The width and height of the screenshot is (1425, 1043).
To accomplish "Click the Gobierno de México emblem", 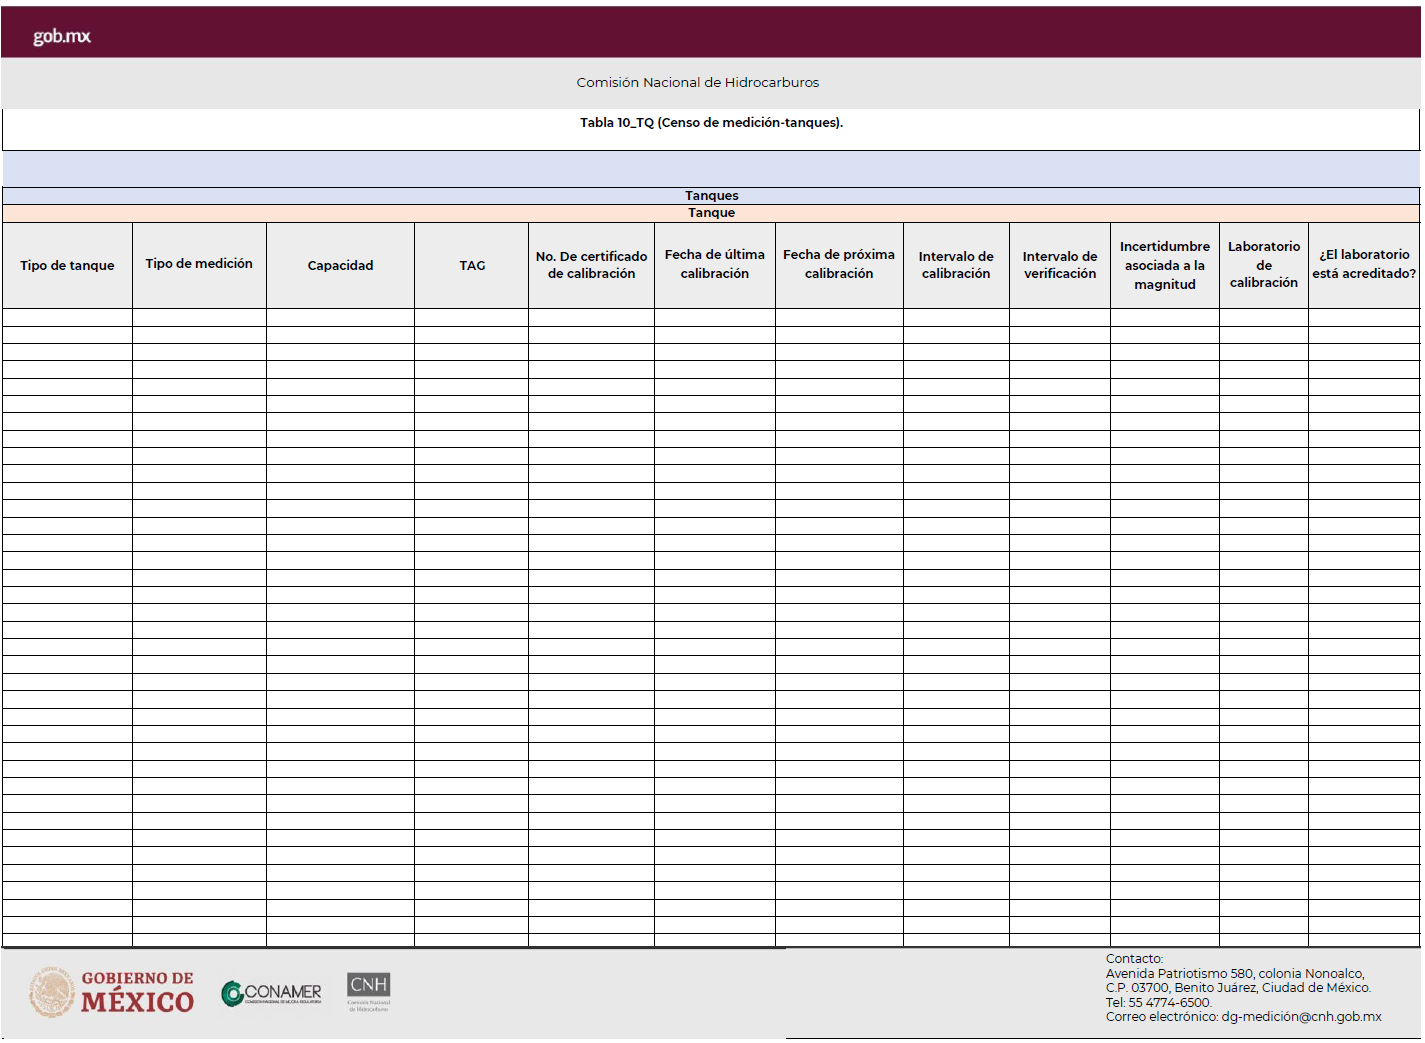I will [52, 992].
